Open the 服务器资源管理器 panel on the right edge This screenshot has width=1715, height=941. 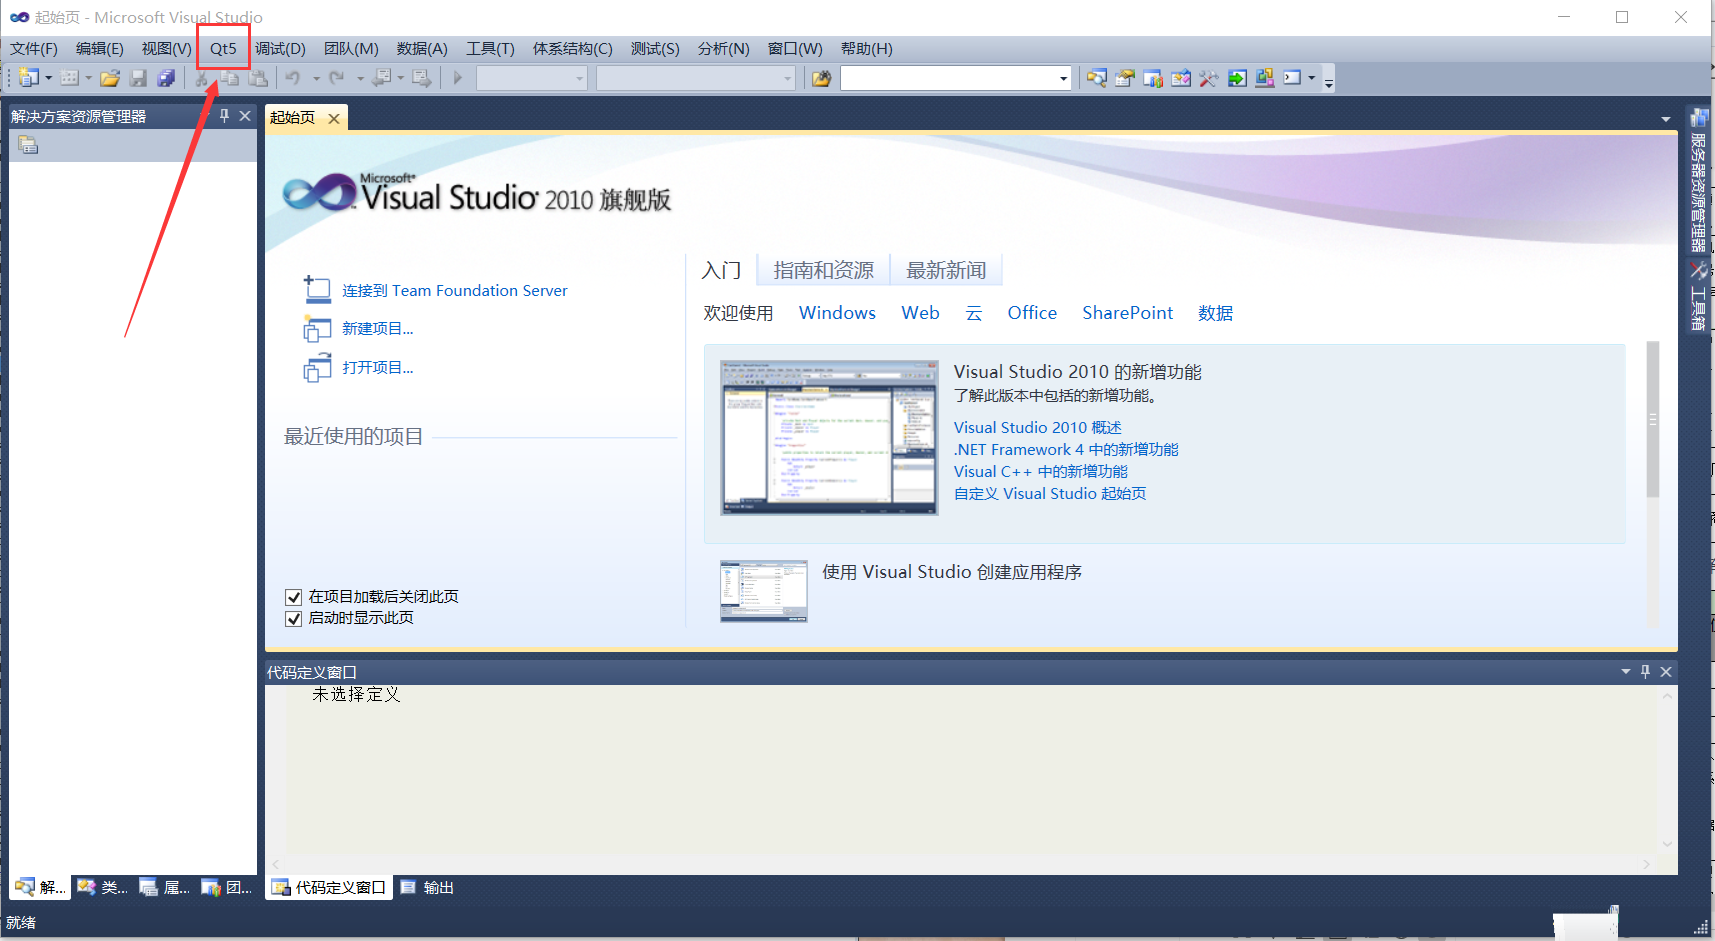(1700, 190)
